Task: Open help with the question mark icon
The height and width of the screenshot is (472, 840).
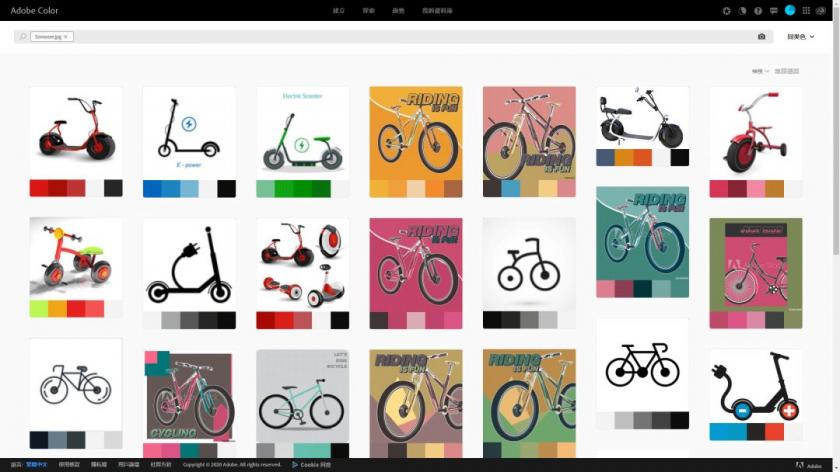Action: click(x=758, y=11)
